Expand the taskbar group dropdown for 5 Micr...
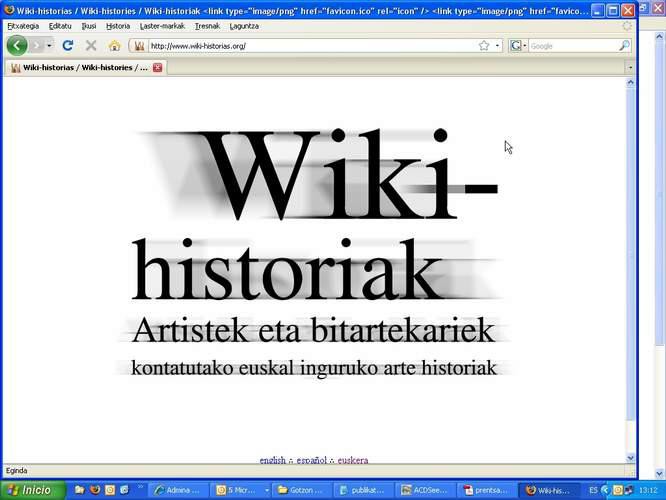The image size is (666, 500). click(266, 490)
